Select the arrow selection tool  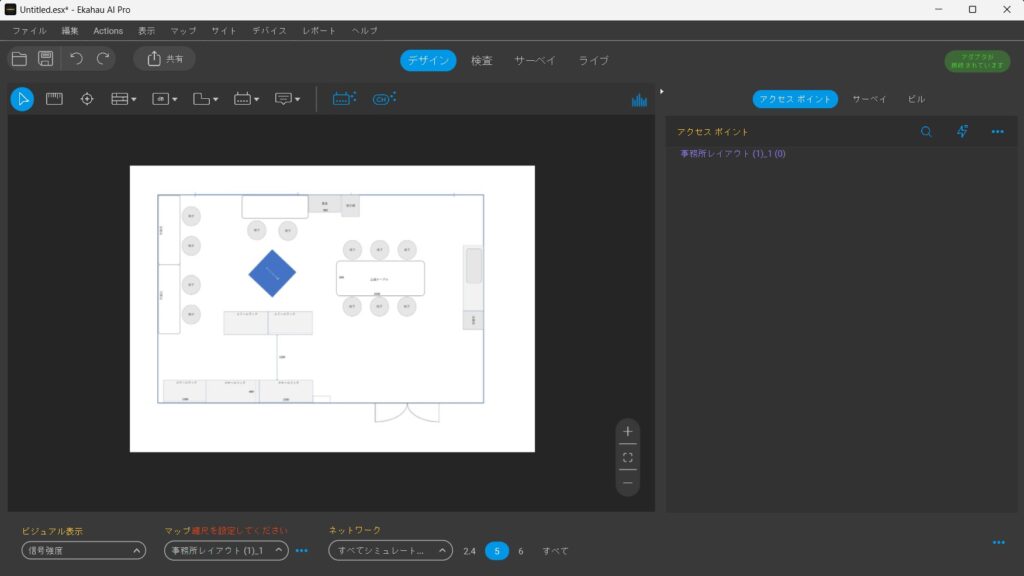(x=22, y=99)
